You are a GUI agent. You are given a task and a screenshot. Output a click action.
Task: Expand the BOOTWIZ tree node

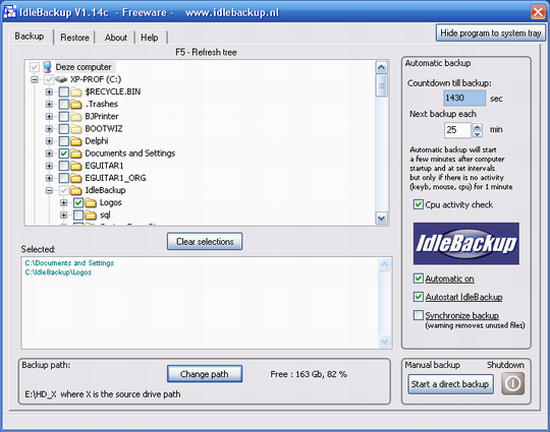(x=49, y=129)
